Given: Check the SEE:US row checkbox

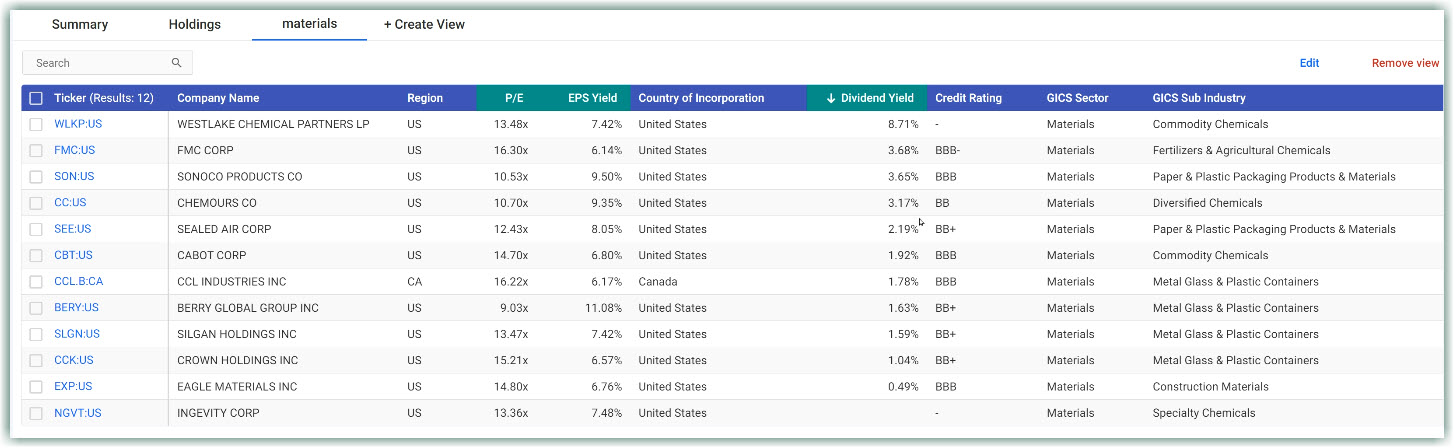Looking at the screenshot, I should coord(36,229).
